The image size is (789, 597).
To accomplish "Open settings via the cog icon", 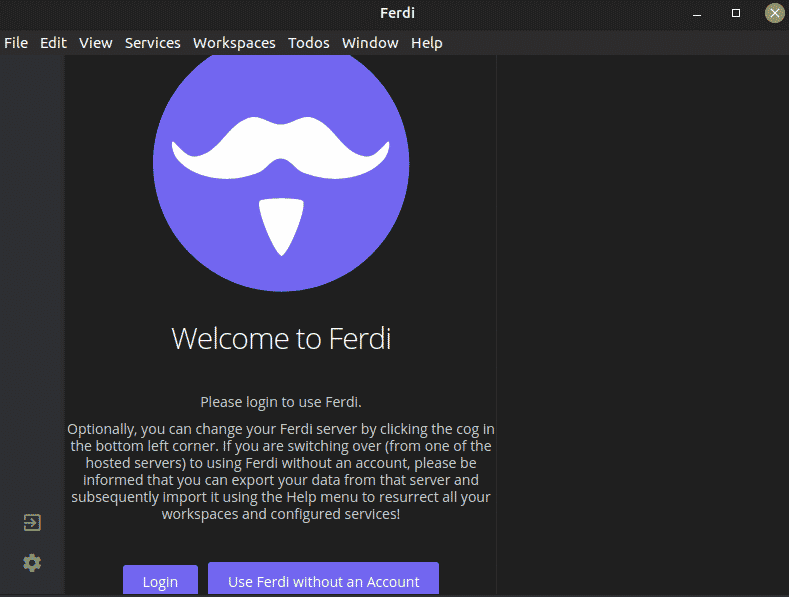I will click(x=32, y=563).
